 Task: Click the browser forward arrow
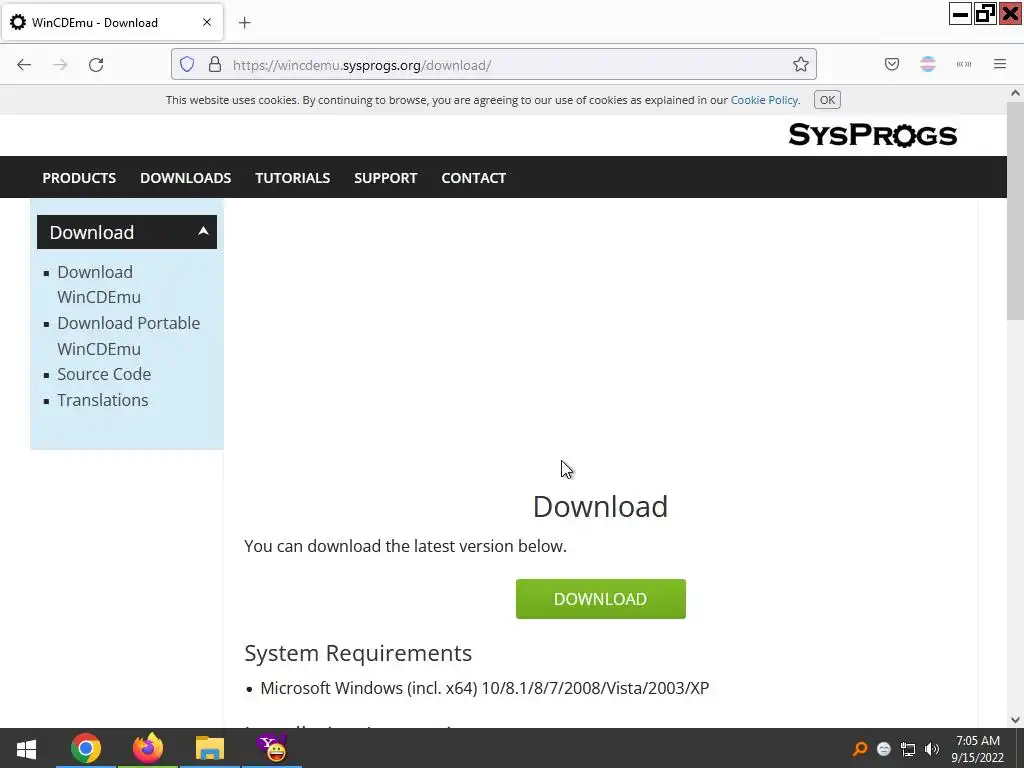click(x=60, y=65)
